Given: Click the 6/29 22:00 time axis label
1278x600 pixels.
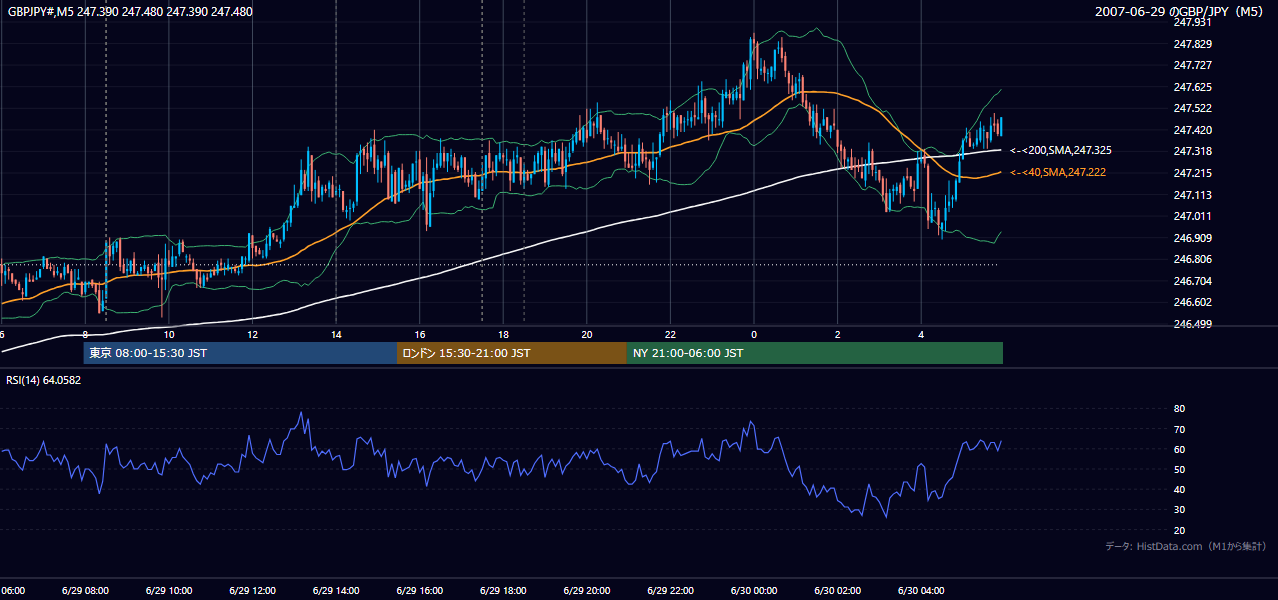Looking at the screenshot, I should (x=670, y=591).
